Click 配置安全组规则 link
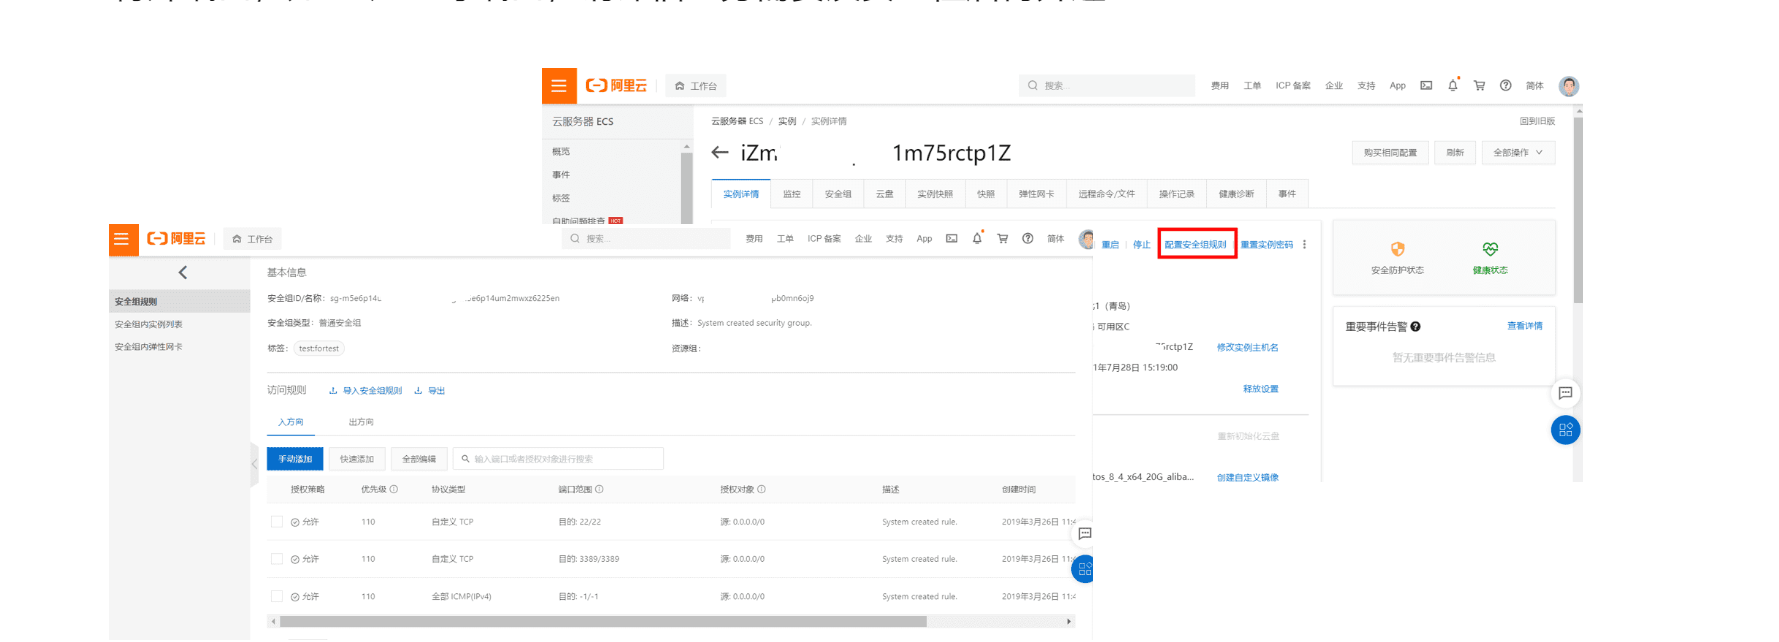Screen dimensions: 1779x642 pos(1196,245)
